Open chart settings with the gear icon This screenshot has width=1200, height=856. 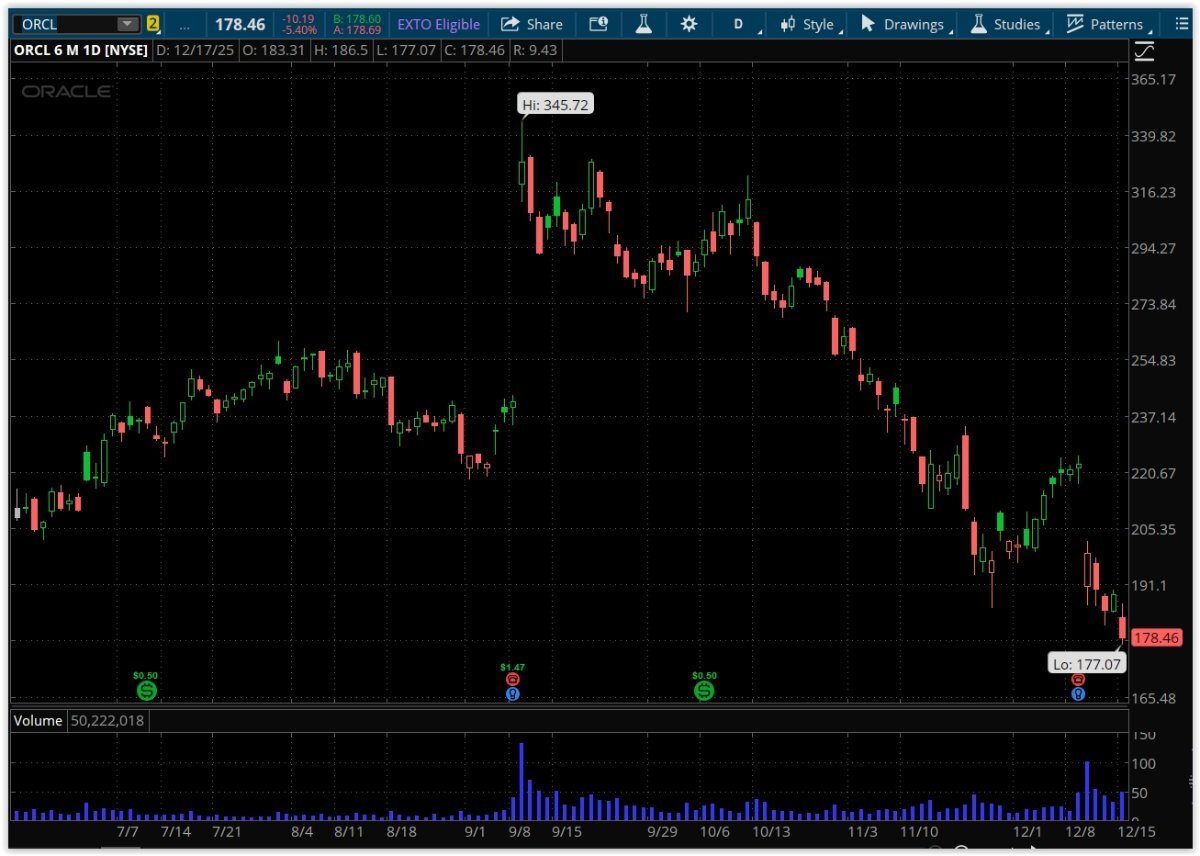[x=689, y=24]
